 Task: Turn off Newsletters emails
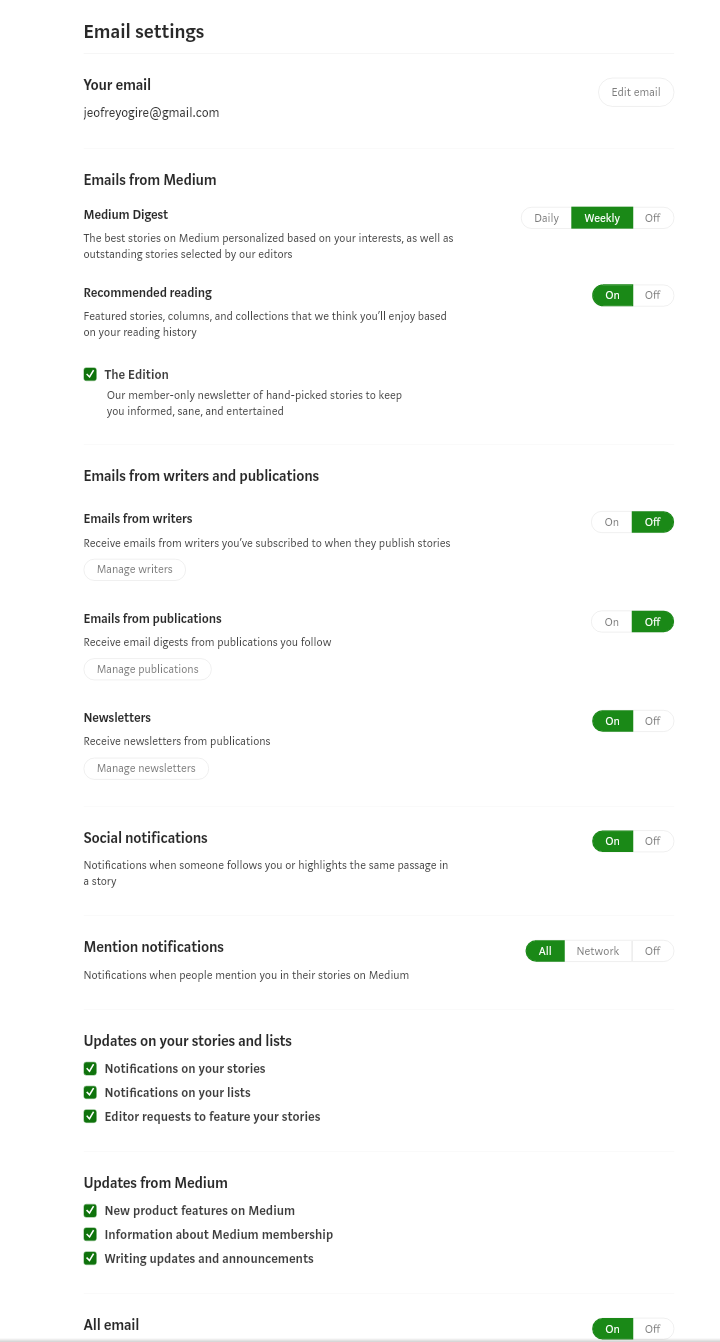pyautogui.click(x=653, y=721)
